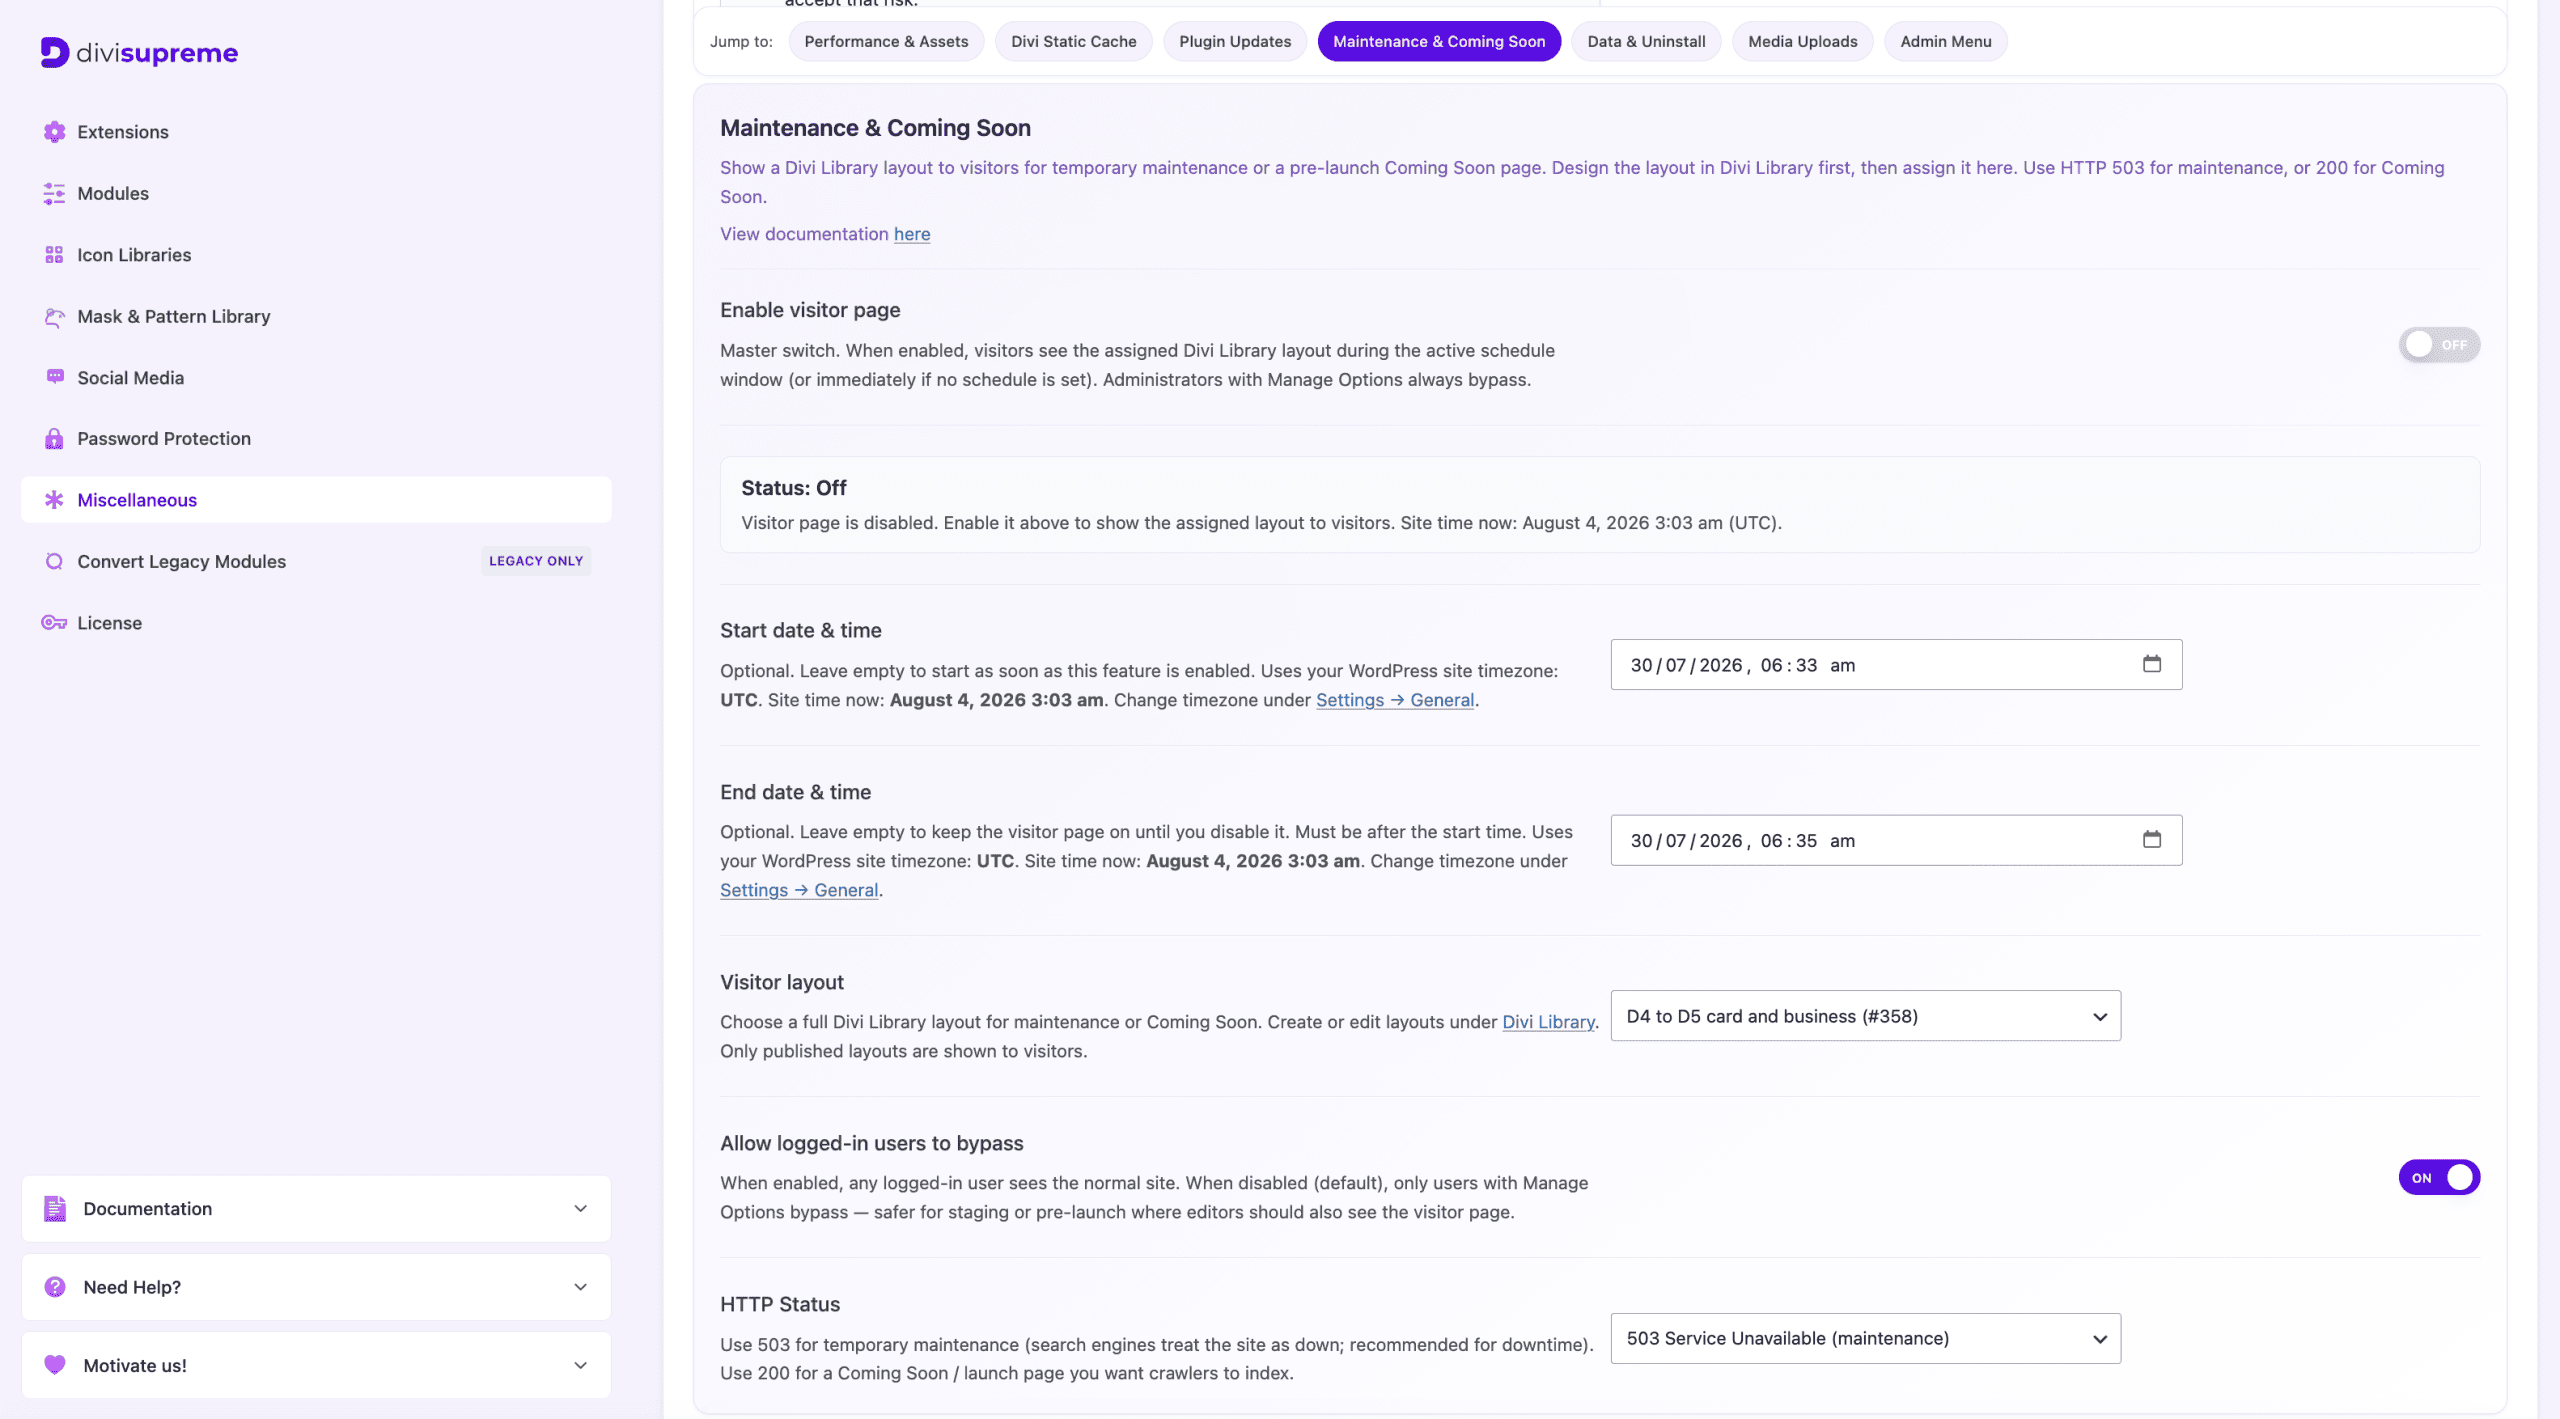This screenshot has height=1419, width=2560.
Task: Click the 'Maintenance & Coming Soon' section heading
Action: click(875, 128)
